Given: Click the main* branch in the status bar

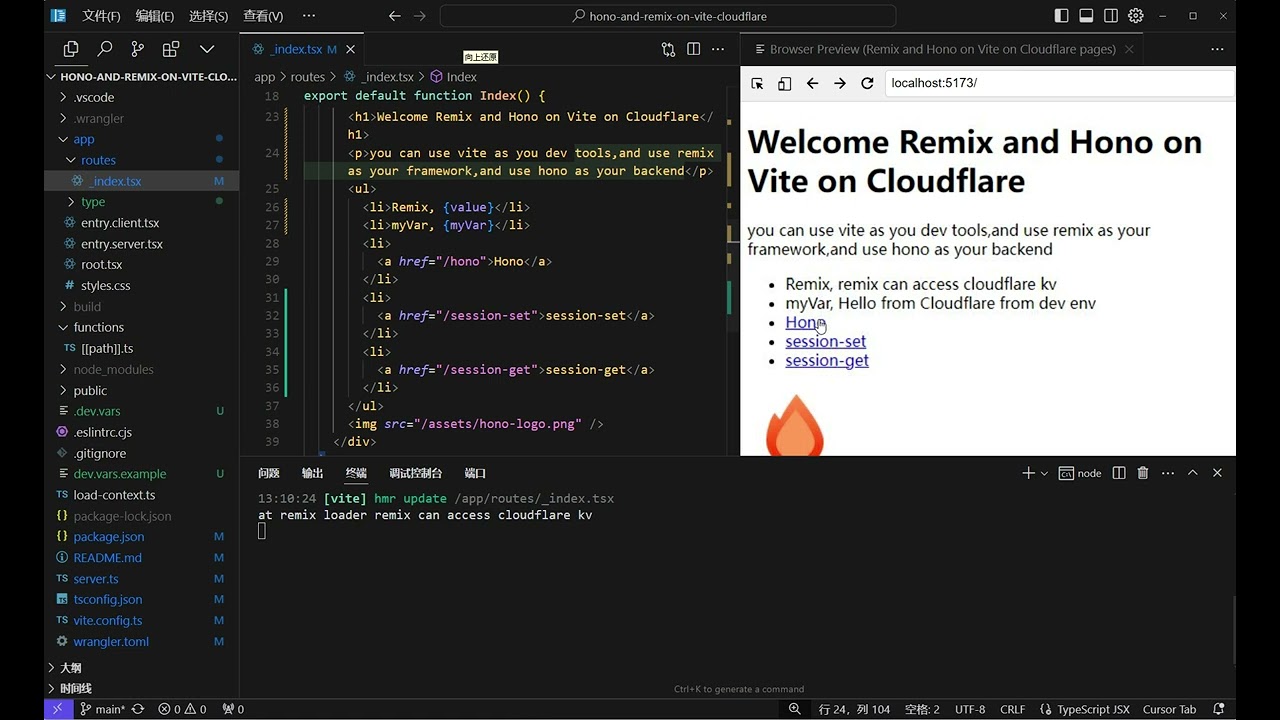Looking at the screenshot, I should 102,709.
